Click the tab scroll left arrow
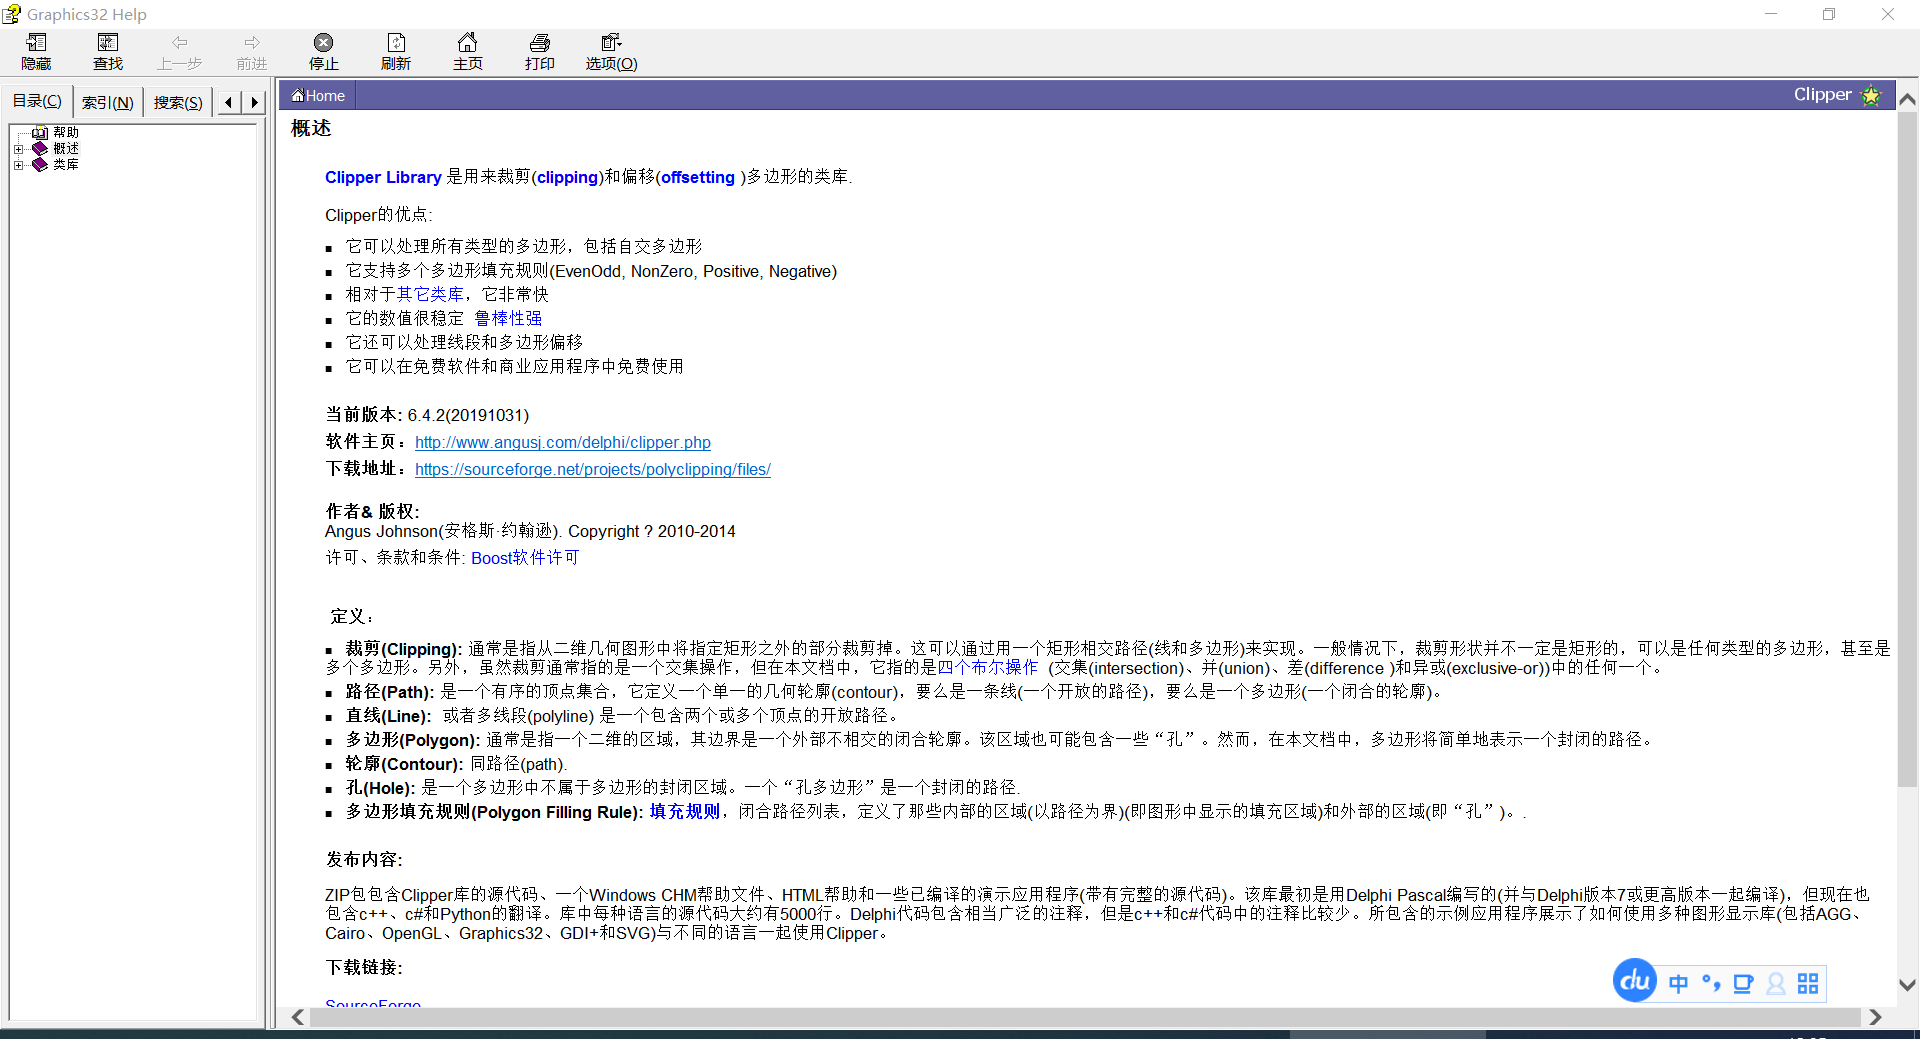 coord(229,102)
